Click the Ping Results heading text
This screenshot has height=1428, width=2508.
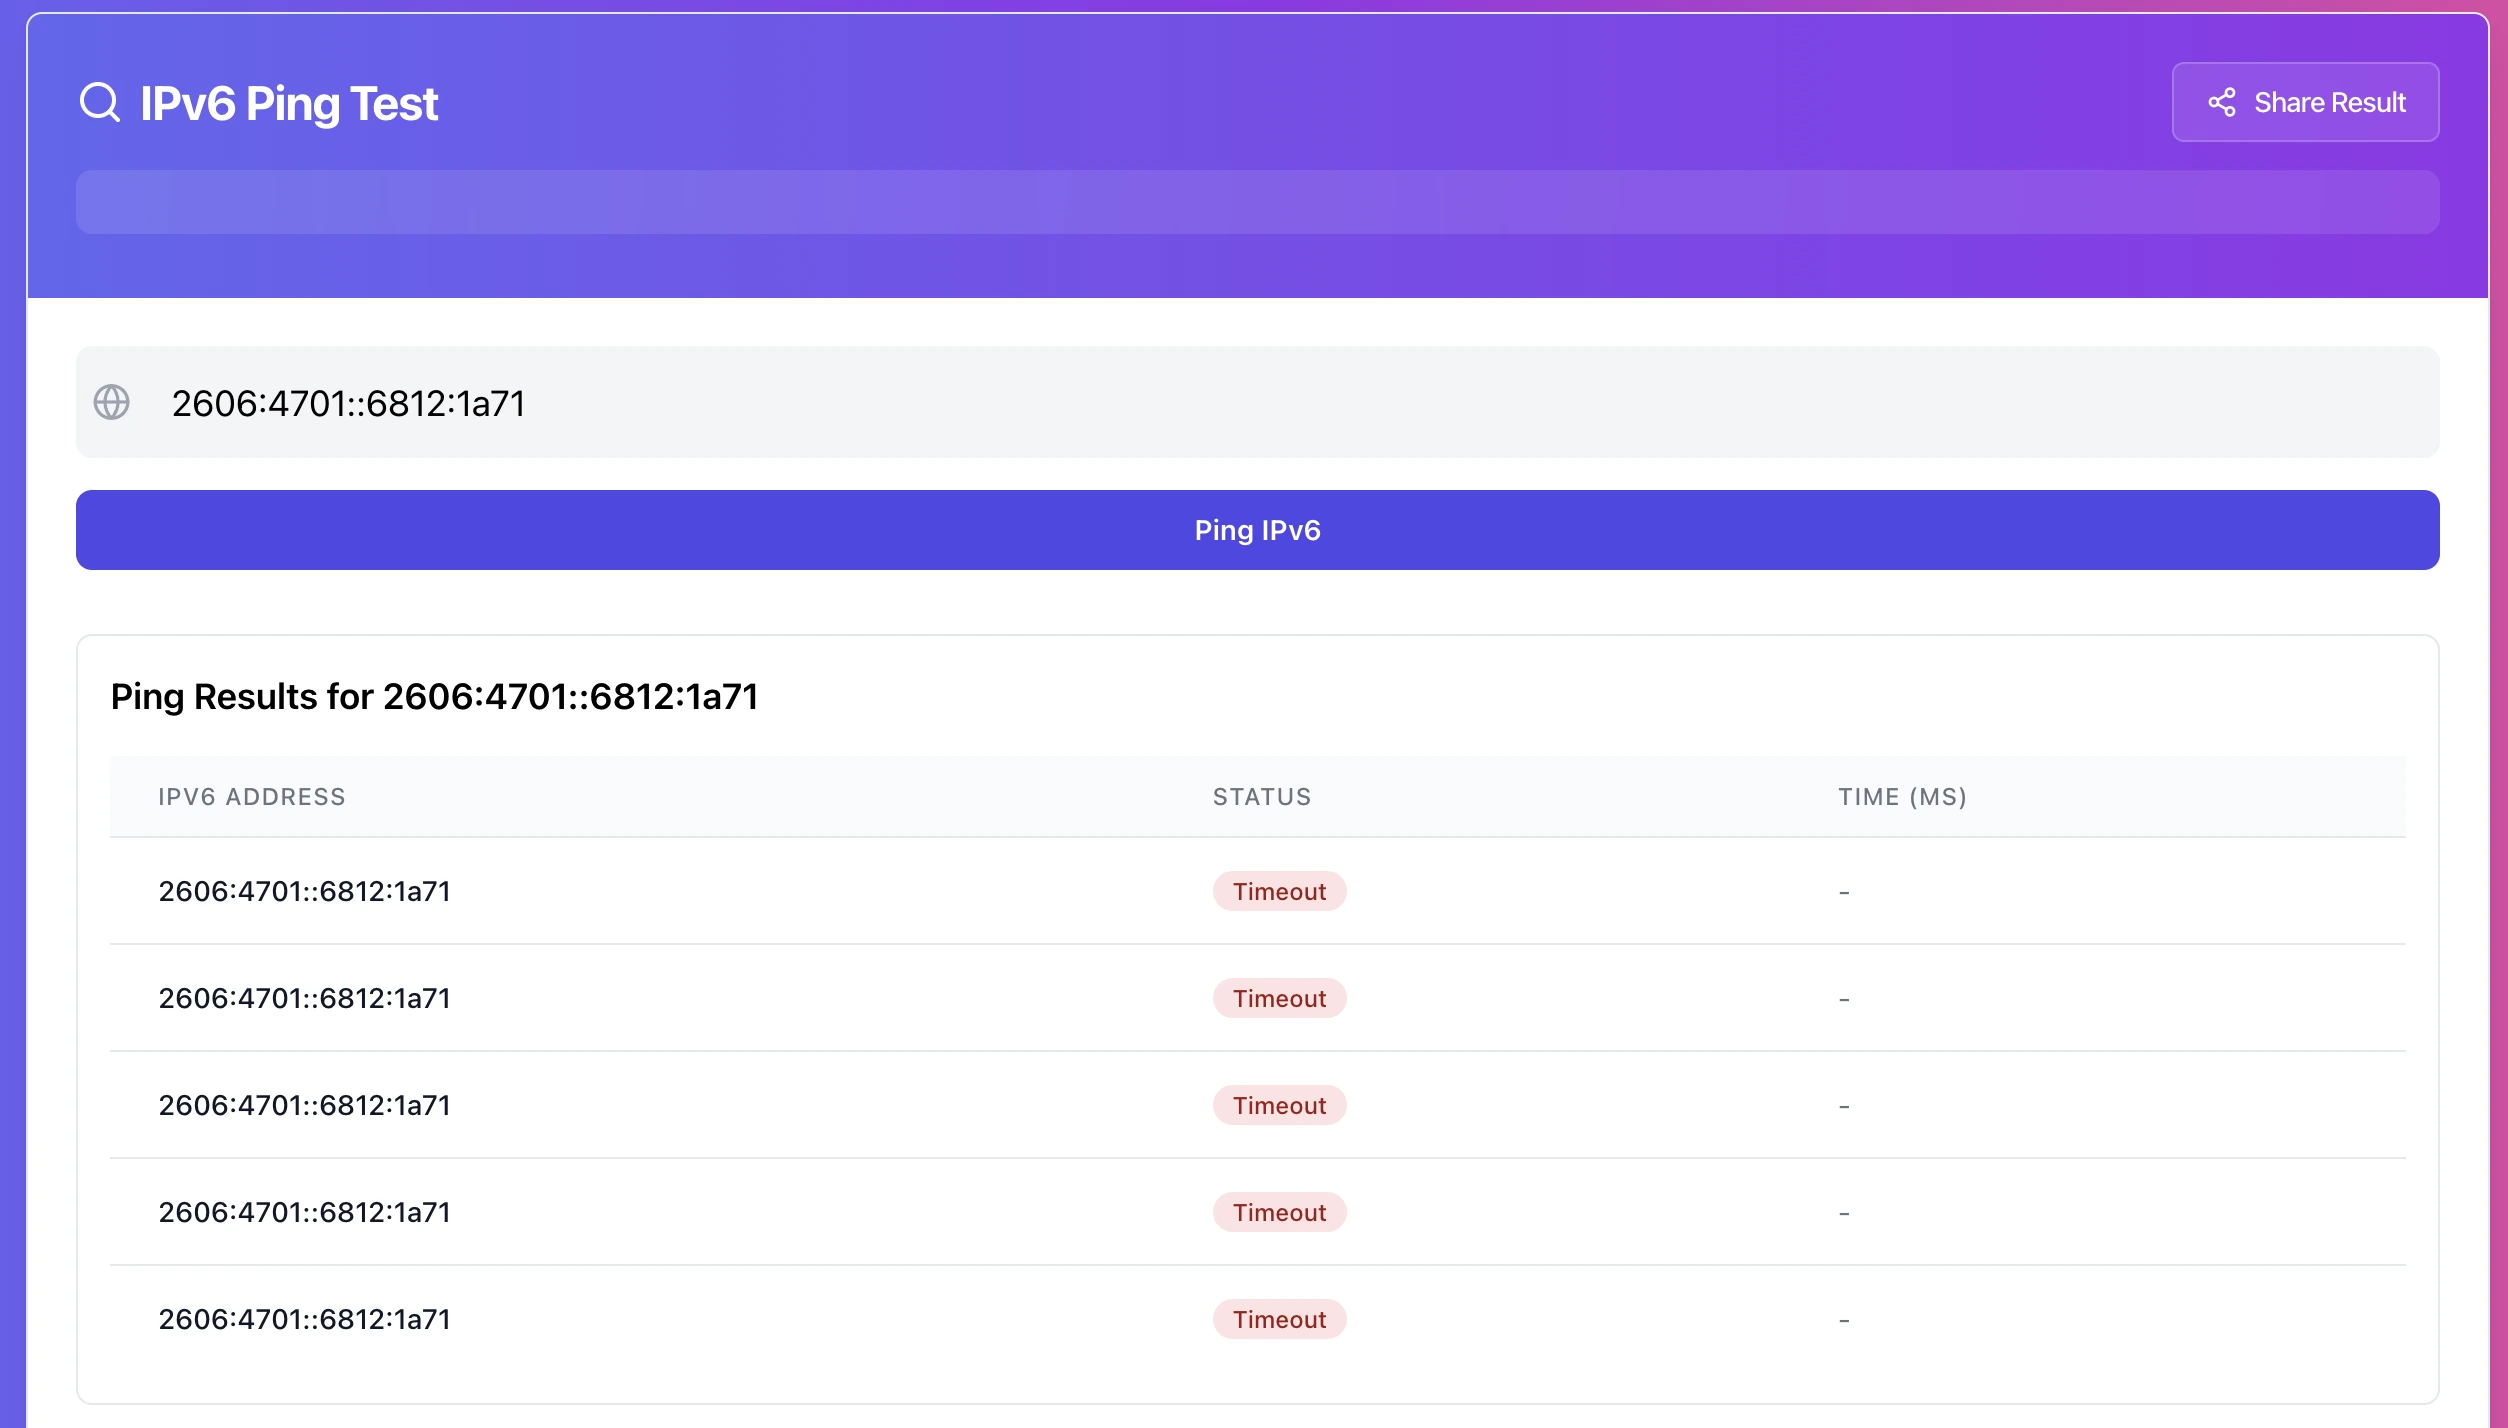(434, 697)
